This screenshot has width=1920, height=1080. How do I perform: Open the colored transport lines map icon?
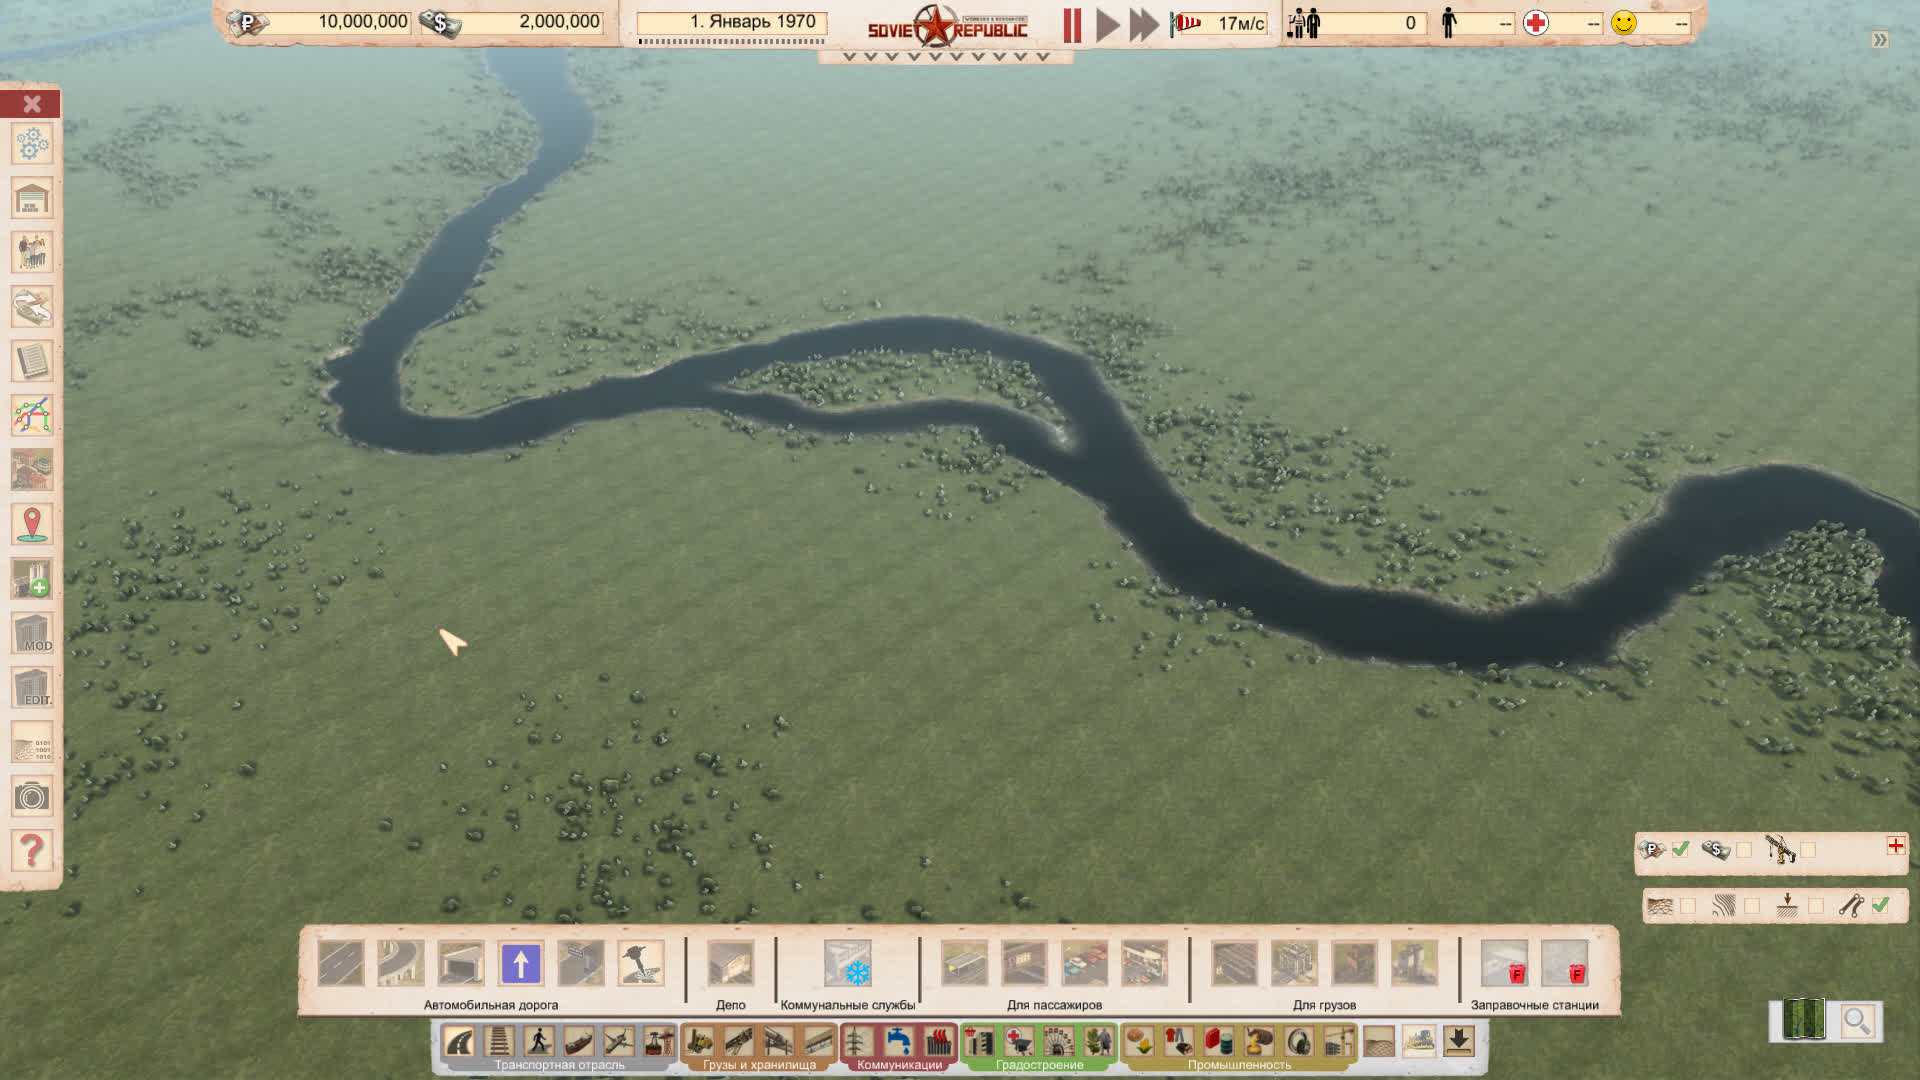[x=32, y=416]
